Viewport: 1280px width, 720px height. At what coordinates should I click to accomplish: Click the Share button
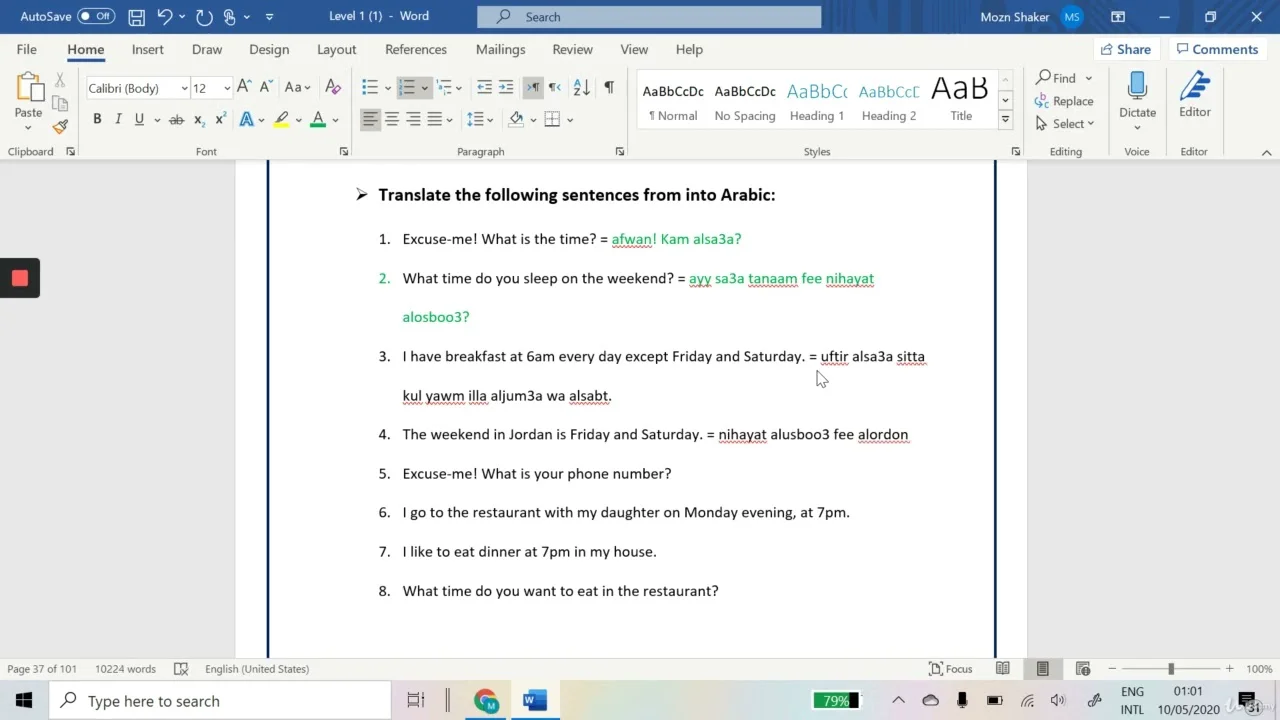point(1125,49)
